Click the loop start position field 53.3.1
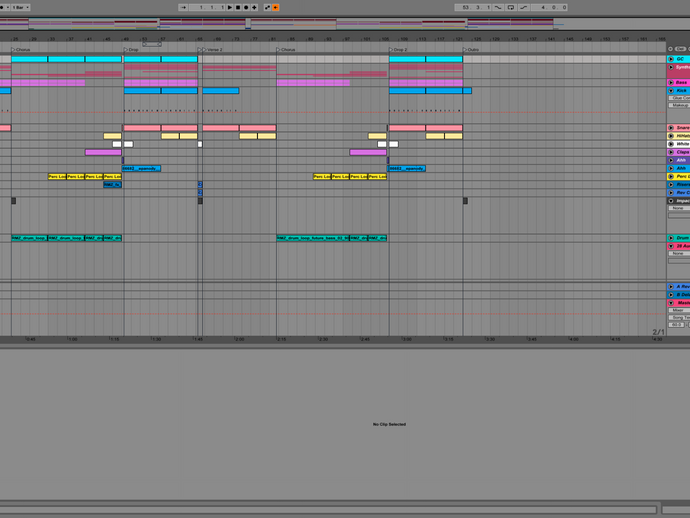690x518 pixels. 473,7
